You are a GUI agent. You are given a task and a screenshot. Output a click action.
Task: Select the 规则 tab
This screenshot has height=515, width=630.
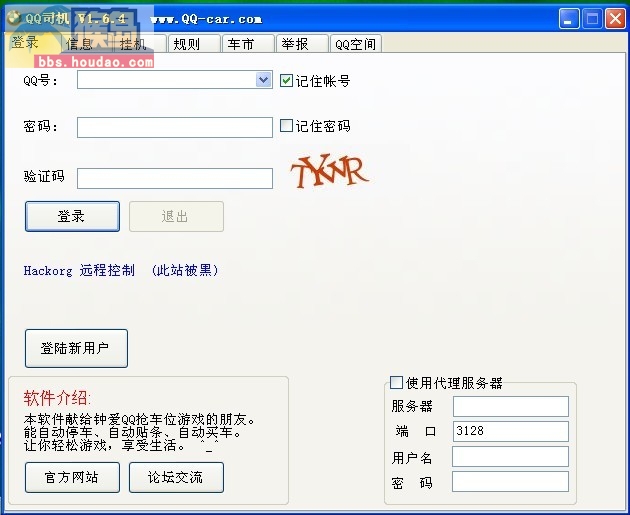coord(194,43)
